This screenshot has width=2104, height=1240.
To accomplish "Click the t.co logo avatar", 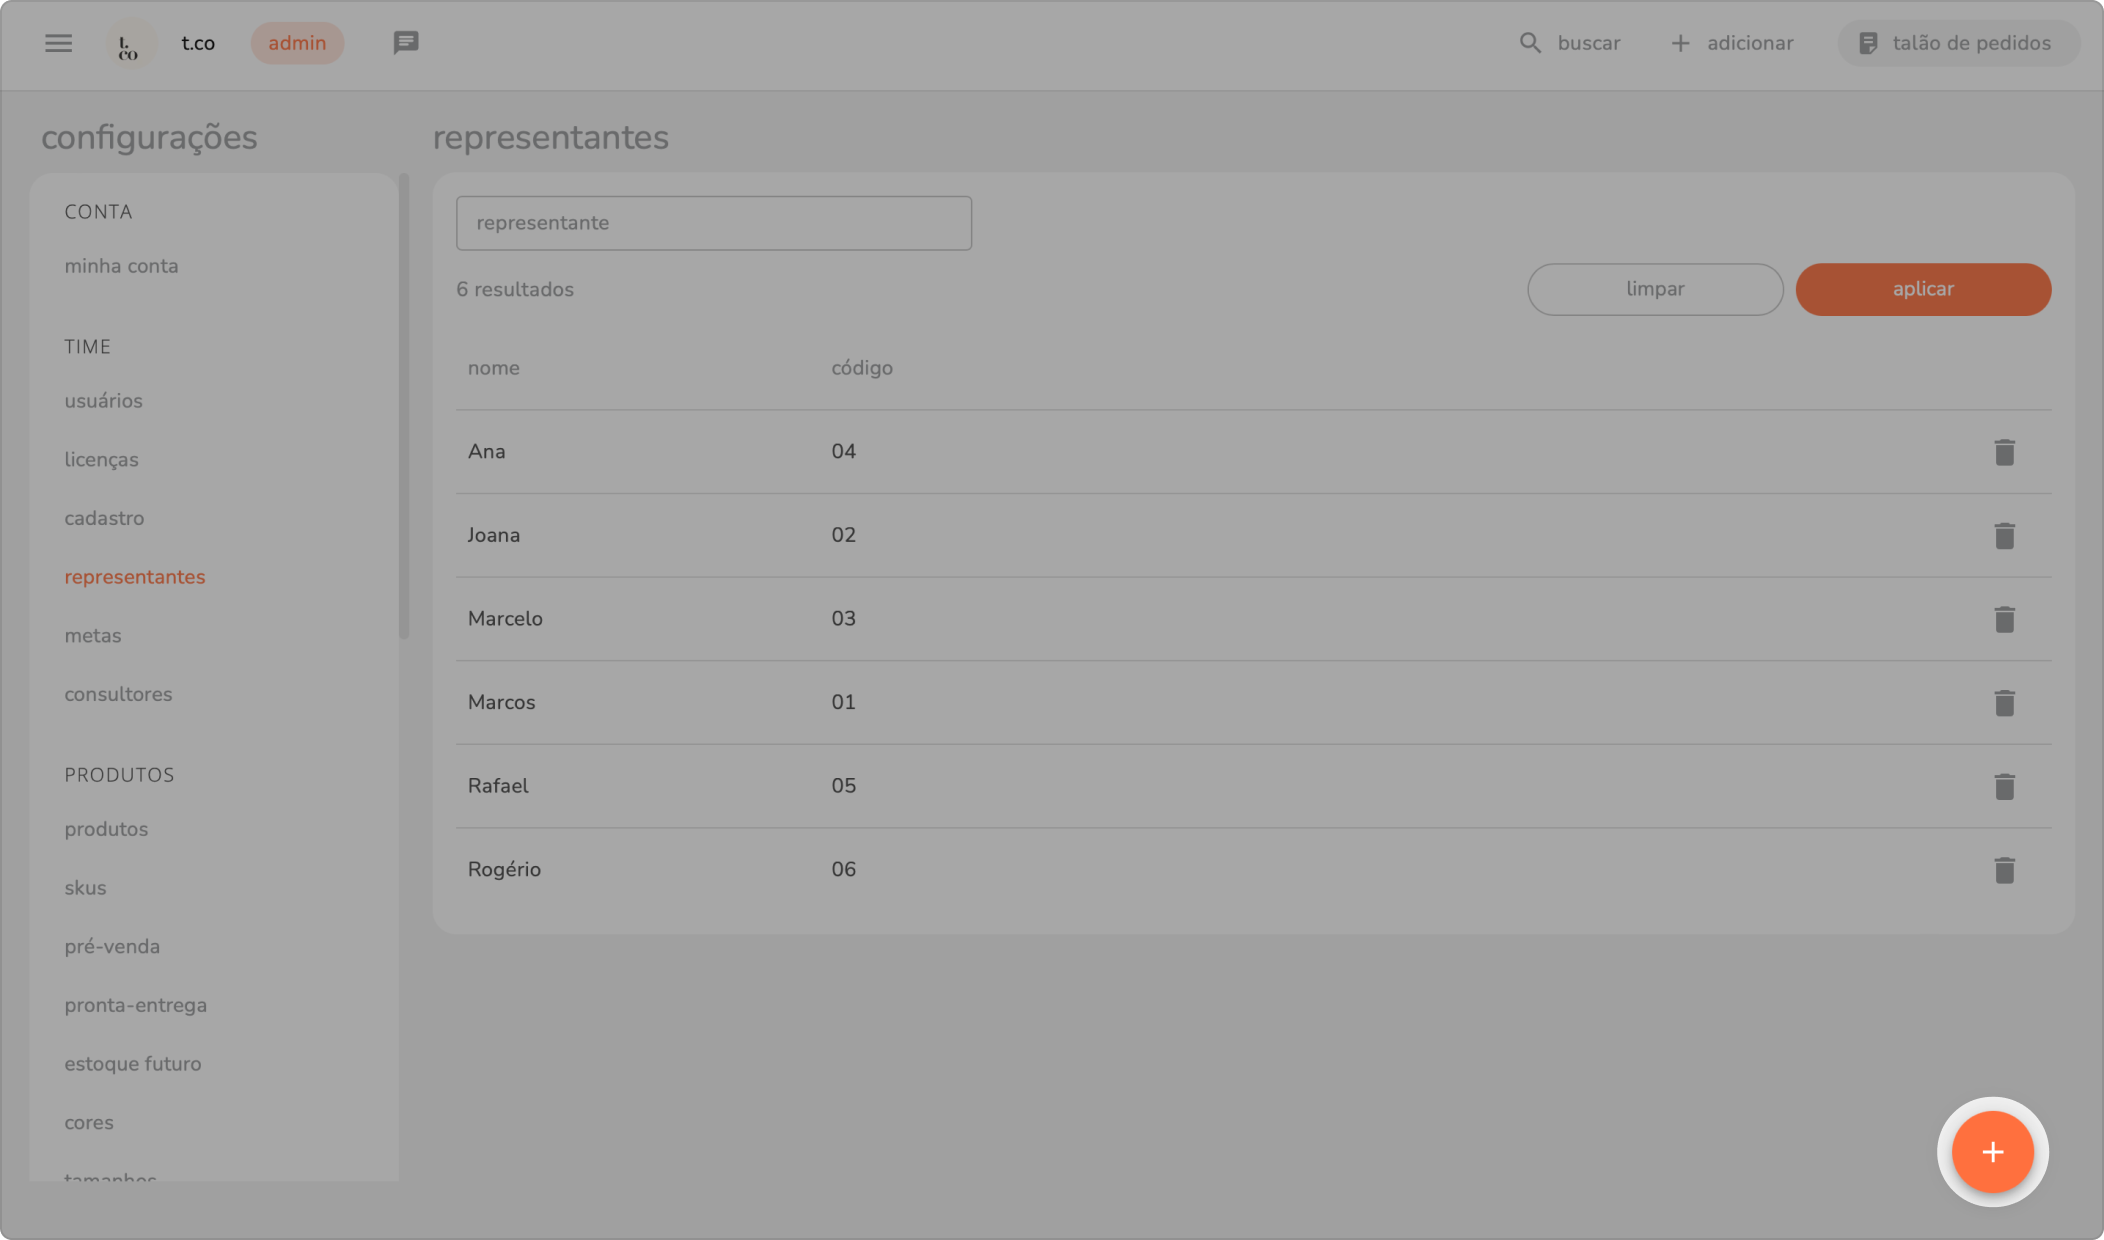I will tap(130, 44).
